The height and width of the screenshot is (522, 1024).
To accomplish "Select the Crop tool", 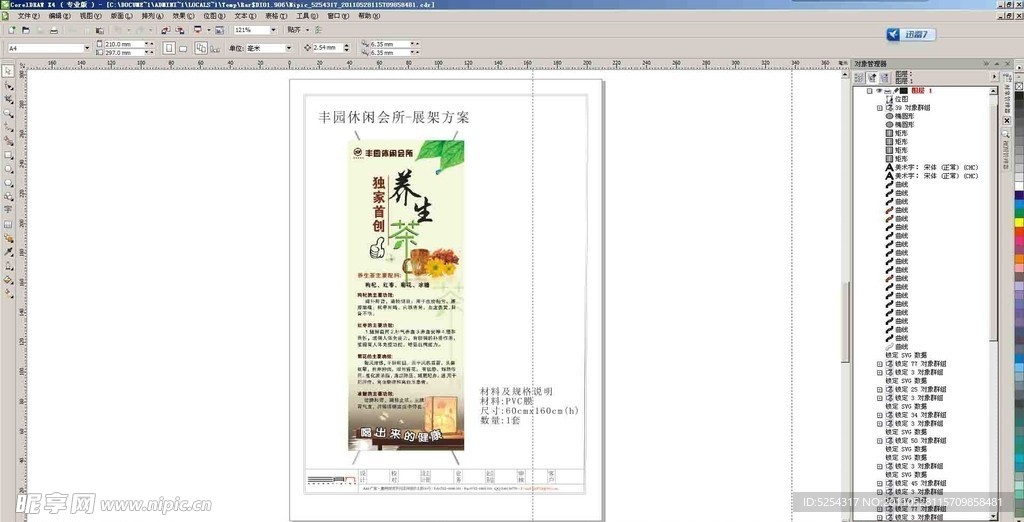I will pos(8,99).
